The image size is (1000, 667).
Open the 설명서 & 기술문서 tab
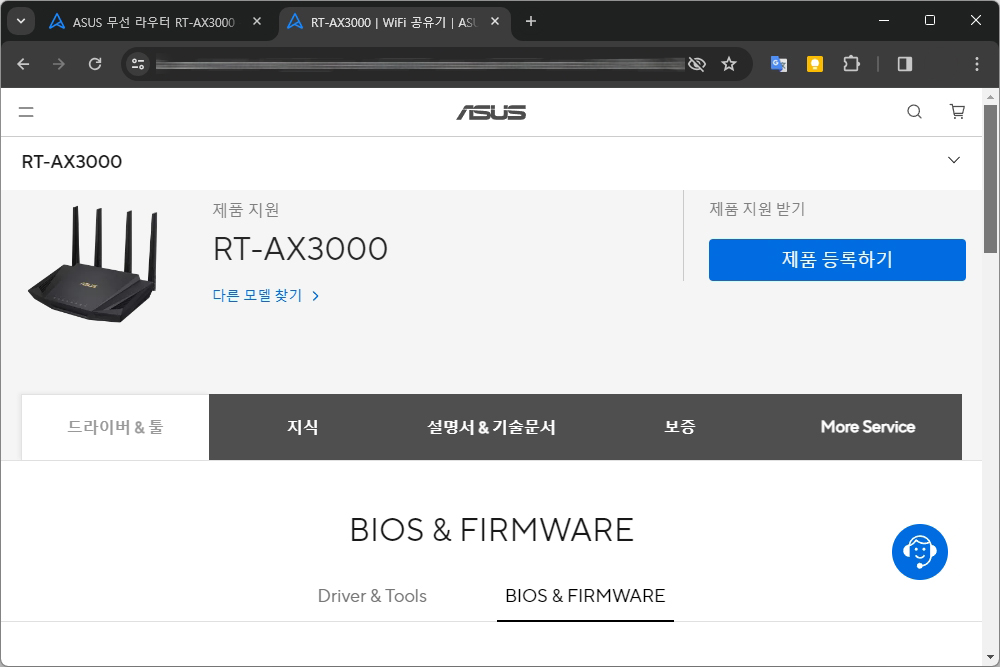coord(491,427)
